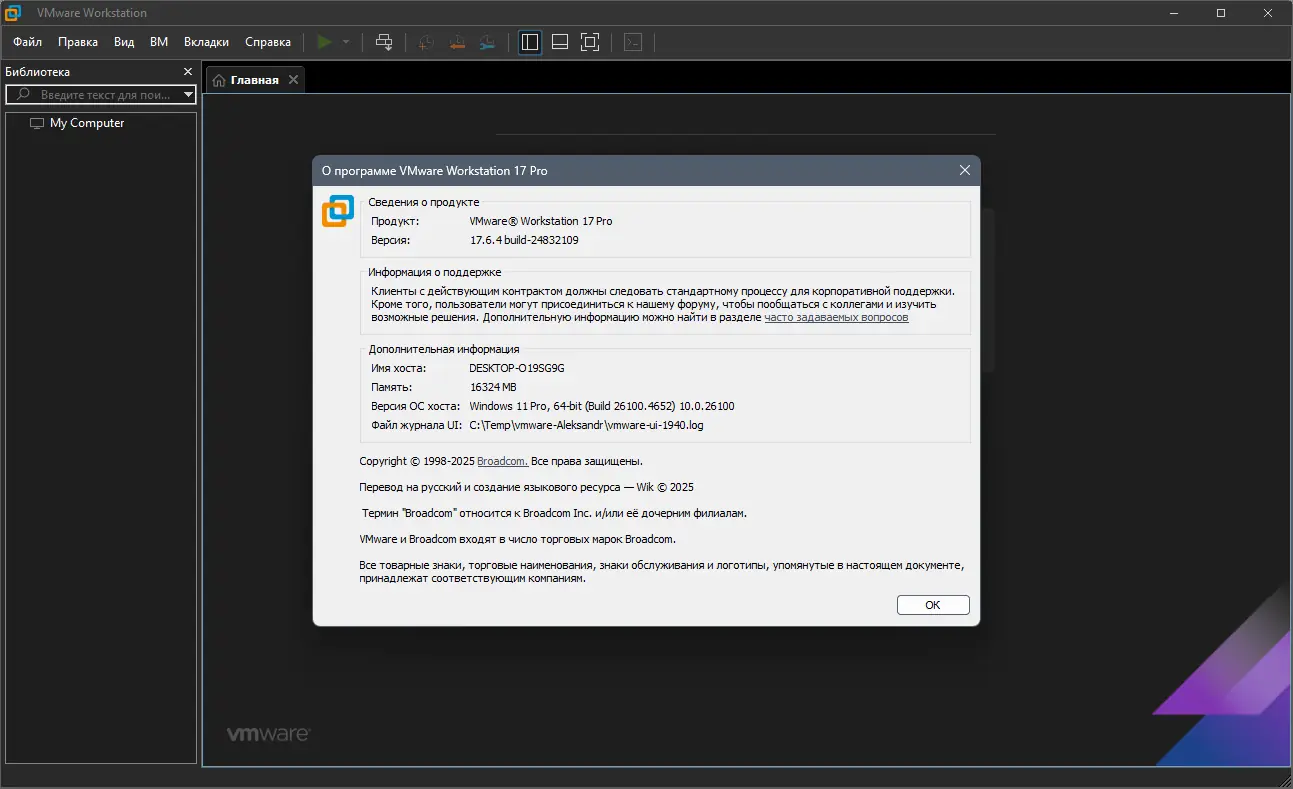Click the product name VMware® Workstation 17 Pro

point(541,221)
